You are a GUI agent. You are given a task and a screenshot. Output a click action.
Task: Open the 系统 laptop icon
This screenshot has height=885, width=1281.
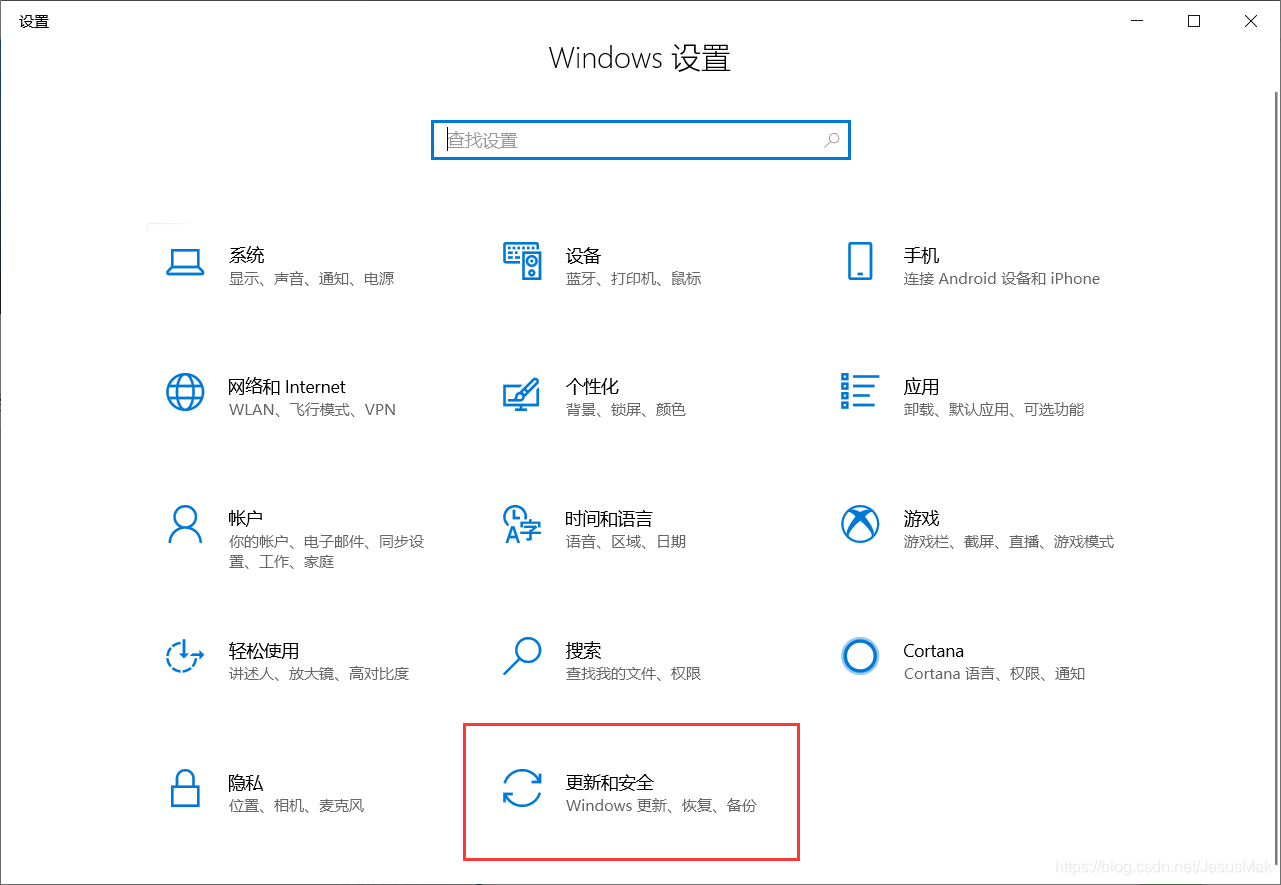click(185, 262)
